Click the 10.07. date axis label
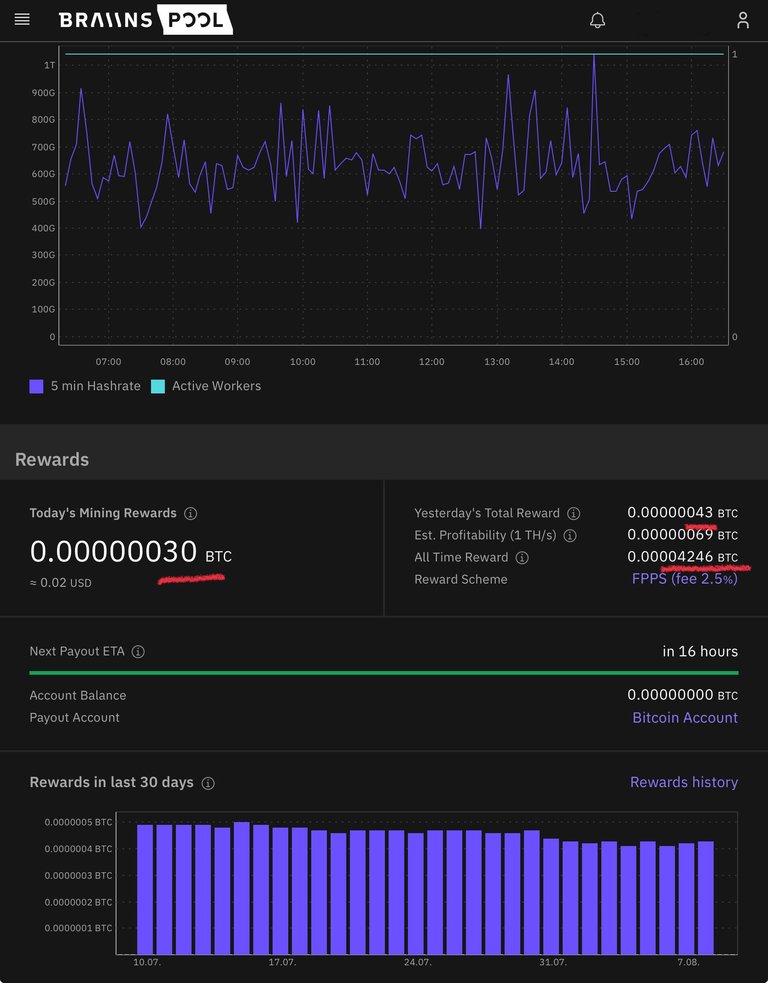Screen dimensions: 768x983 pos(147,962)
